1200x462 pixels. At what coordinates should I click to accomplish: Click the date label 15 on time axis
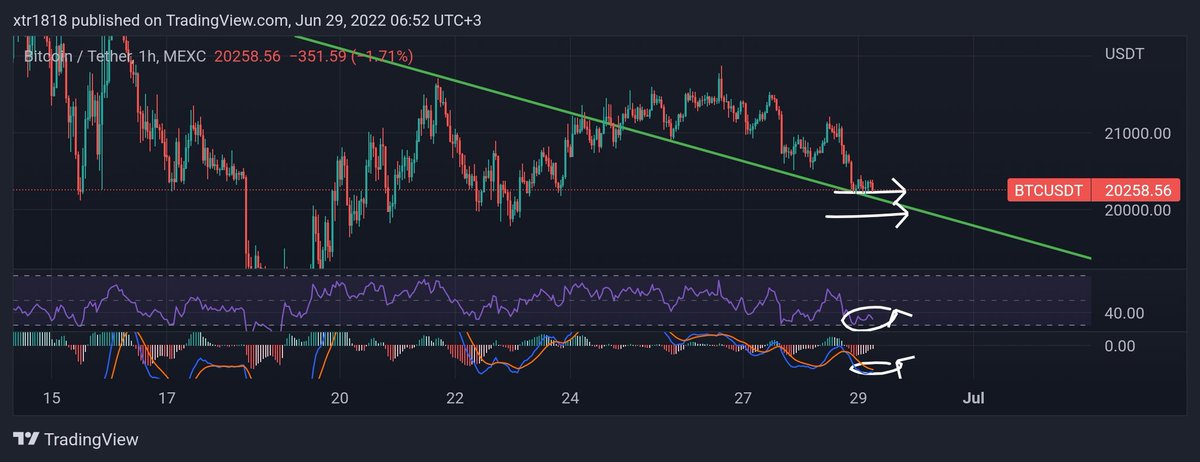(x=52, y=398)
